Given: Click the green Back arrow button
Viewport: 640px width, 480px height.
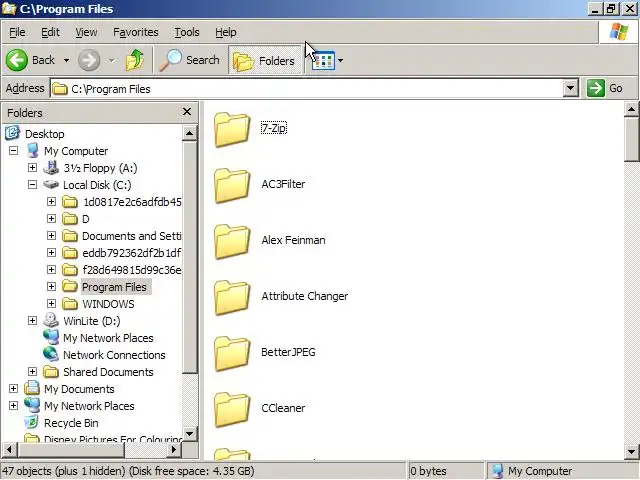Looking at the screenshot, I should click(17, 60).
